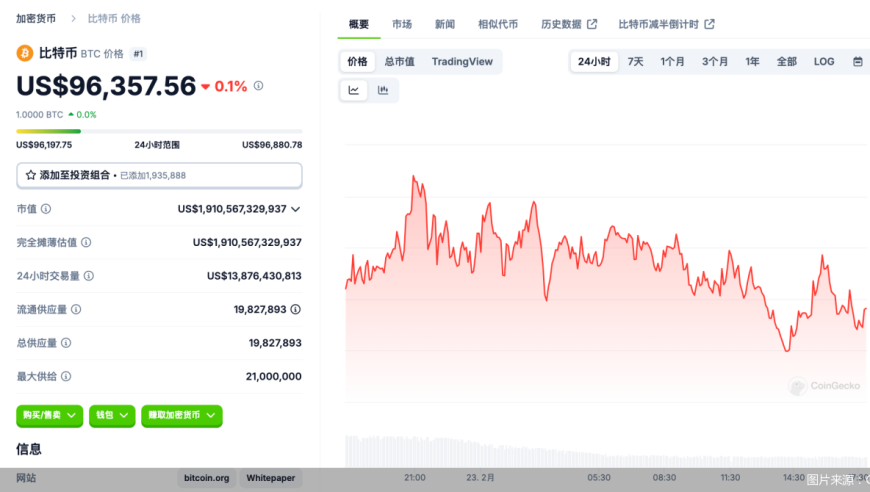Select the 24小时 time range
This screenshot has width=870, height=492.
click(x=594, y=62)
